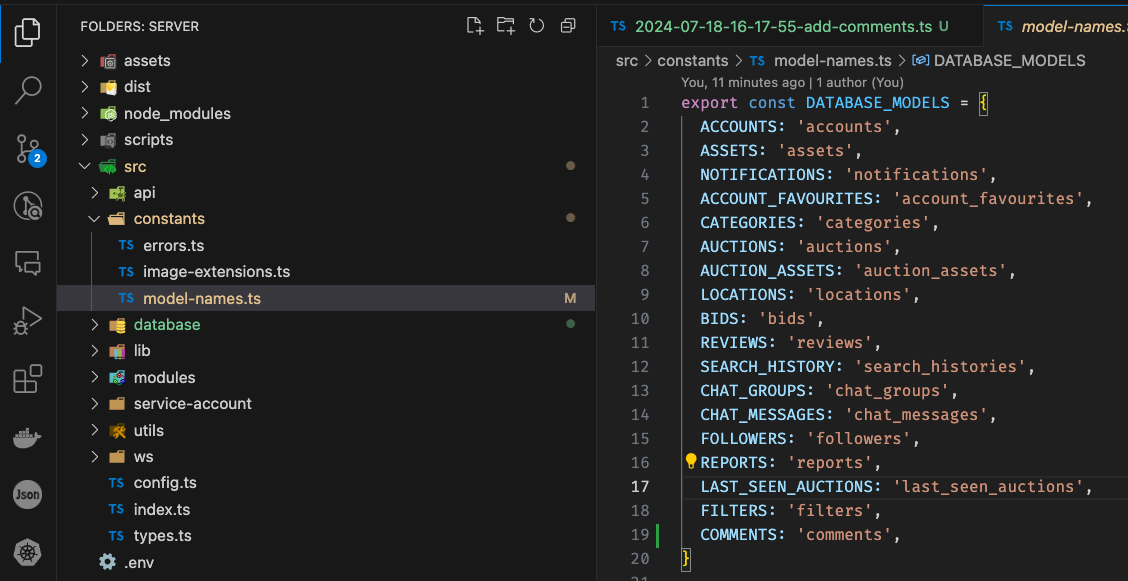
Task: Select model-names.ts in the explorer tree
Action: pyautogui.click(x=326, y=298)
